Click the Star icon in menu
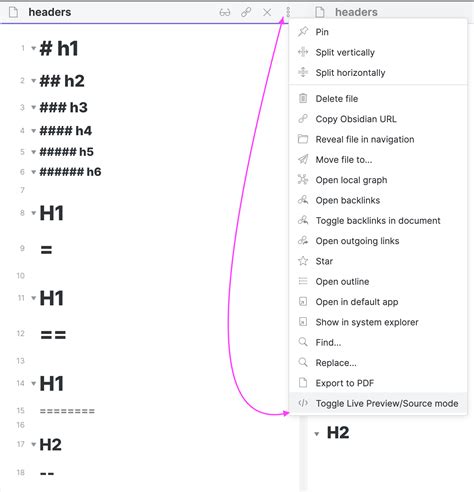The width and height of the screenshot is (474, 492). (303, 261)
